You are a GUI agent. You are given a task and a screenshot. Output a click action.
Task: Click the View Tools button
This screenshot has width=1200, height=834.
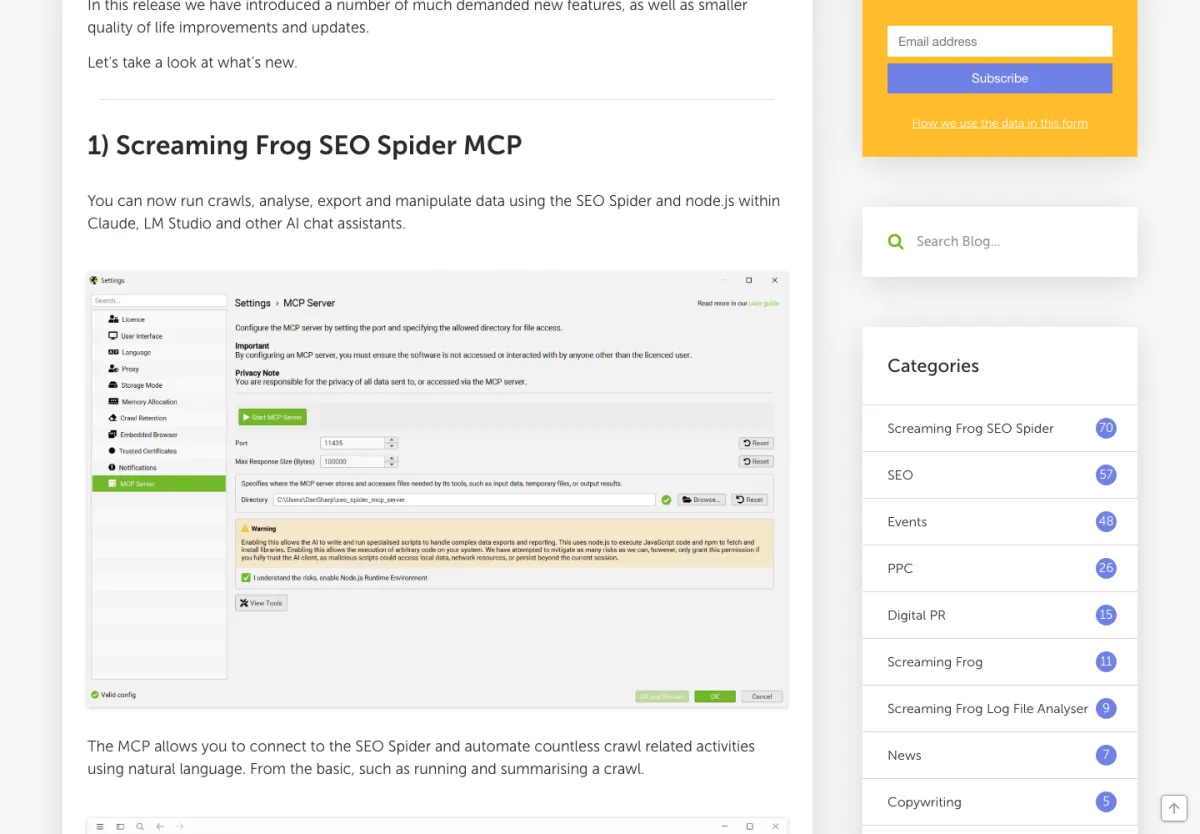[x=261, y=603]
